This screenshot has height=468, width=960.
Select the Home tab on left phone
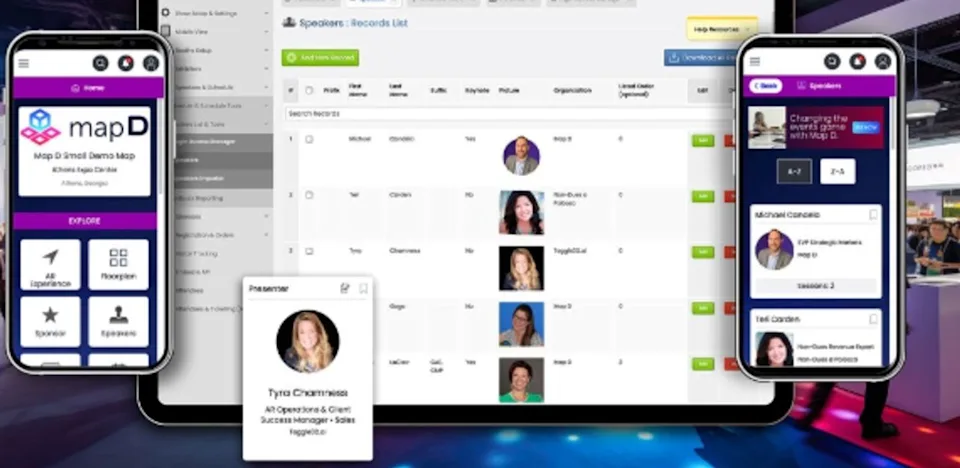tap(84, 88)
